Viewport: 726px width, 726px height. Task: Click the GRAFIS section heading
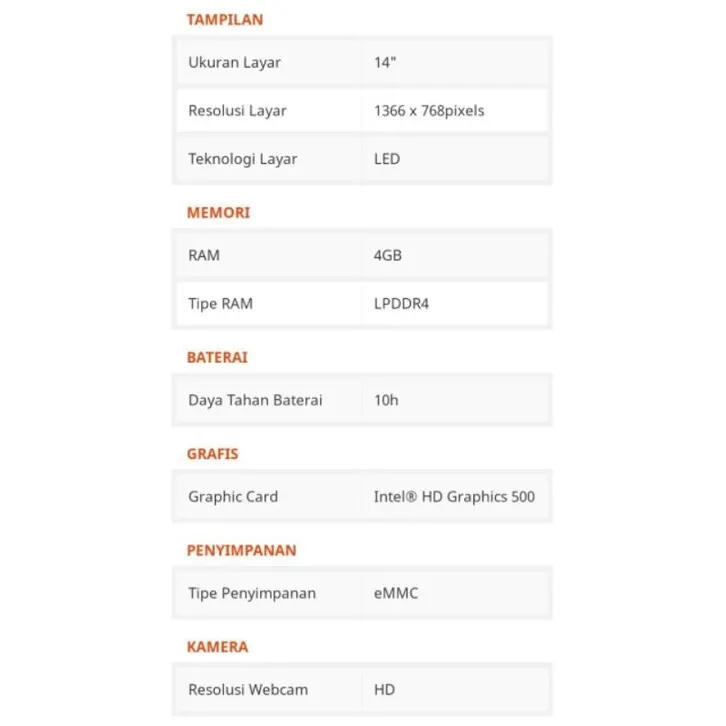click(x=213, y=454)
